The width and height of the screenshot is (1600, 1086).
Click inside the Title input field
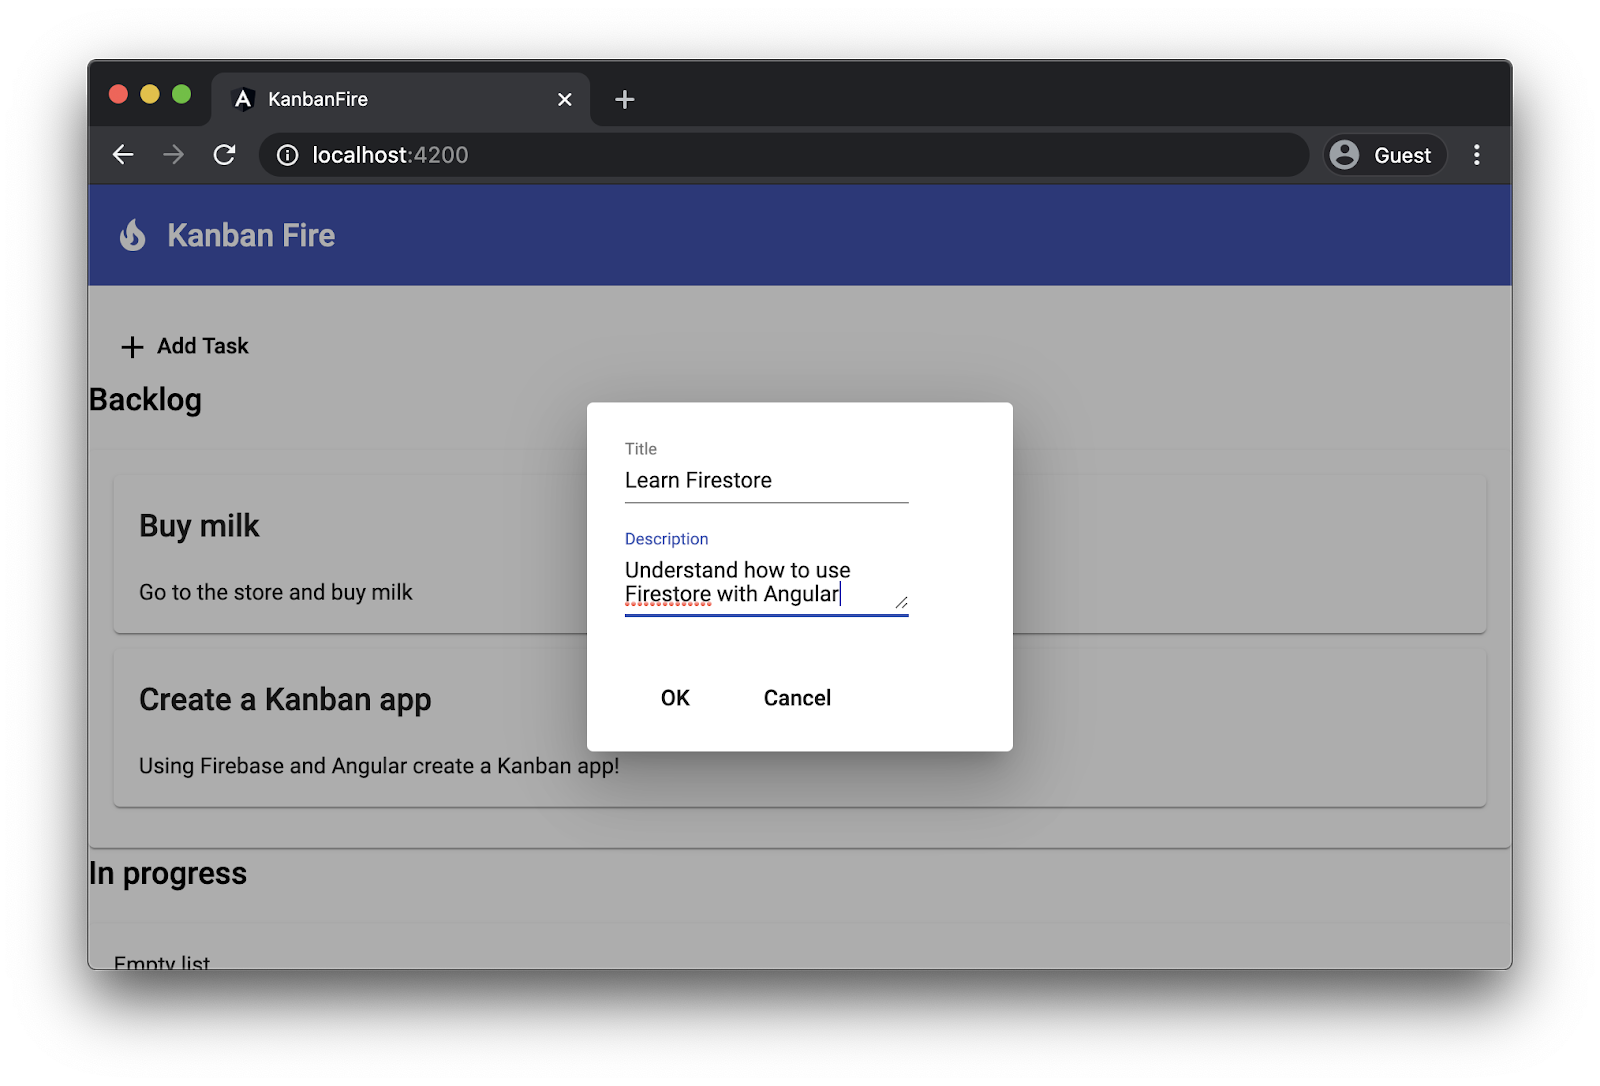(x=765, y=480)
